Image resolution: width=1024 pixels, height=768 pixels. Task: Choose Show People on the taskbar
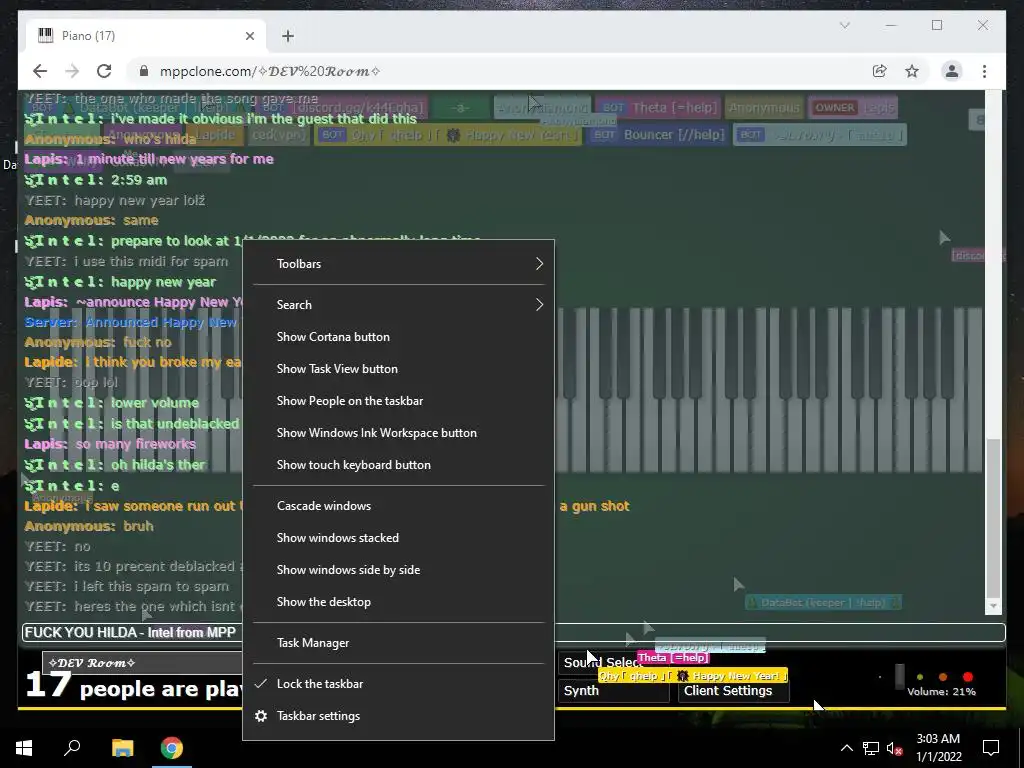click(398, 401)
